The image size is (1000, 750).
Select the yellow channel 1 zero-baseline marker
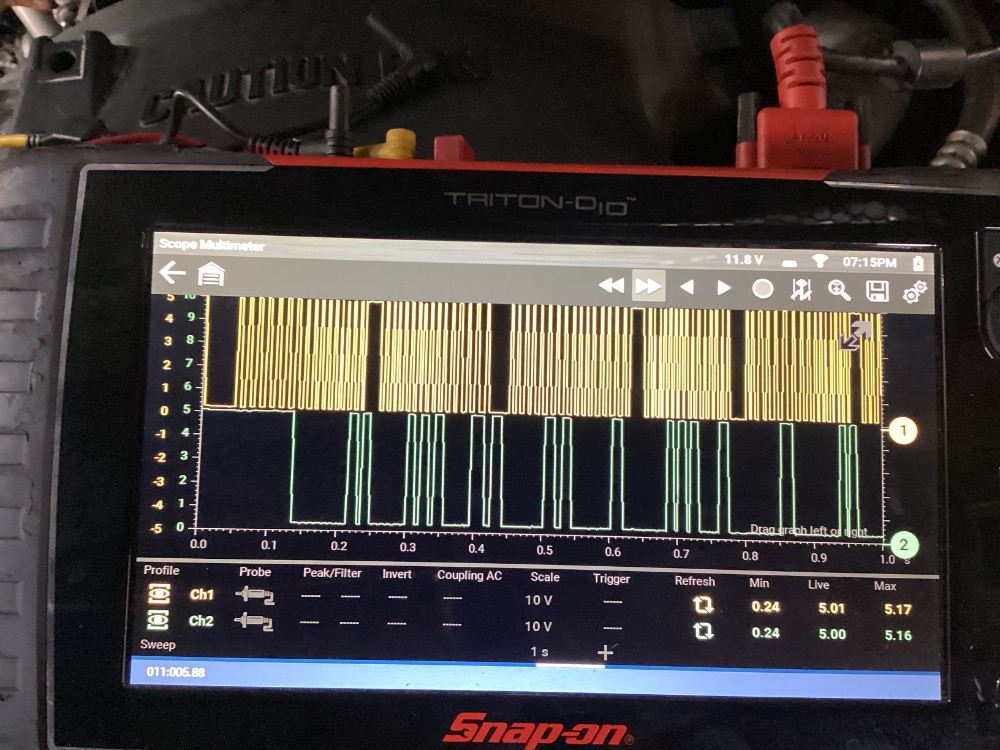click(902, 431)
